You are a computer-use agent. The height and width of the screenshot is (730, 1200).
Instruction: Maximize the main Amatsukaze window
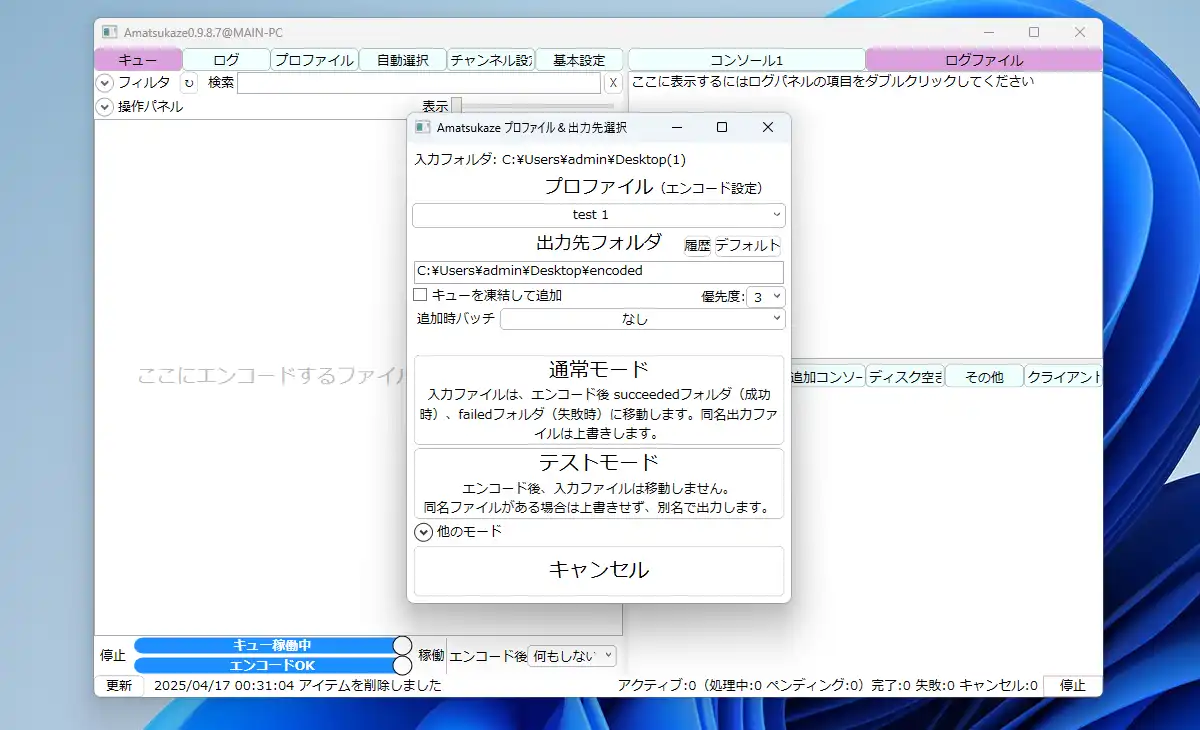pyautogui.click(x=1034, y=33)
